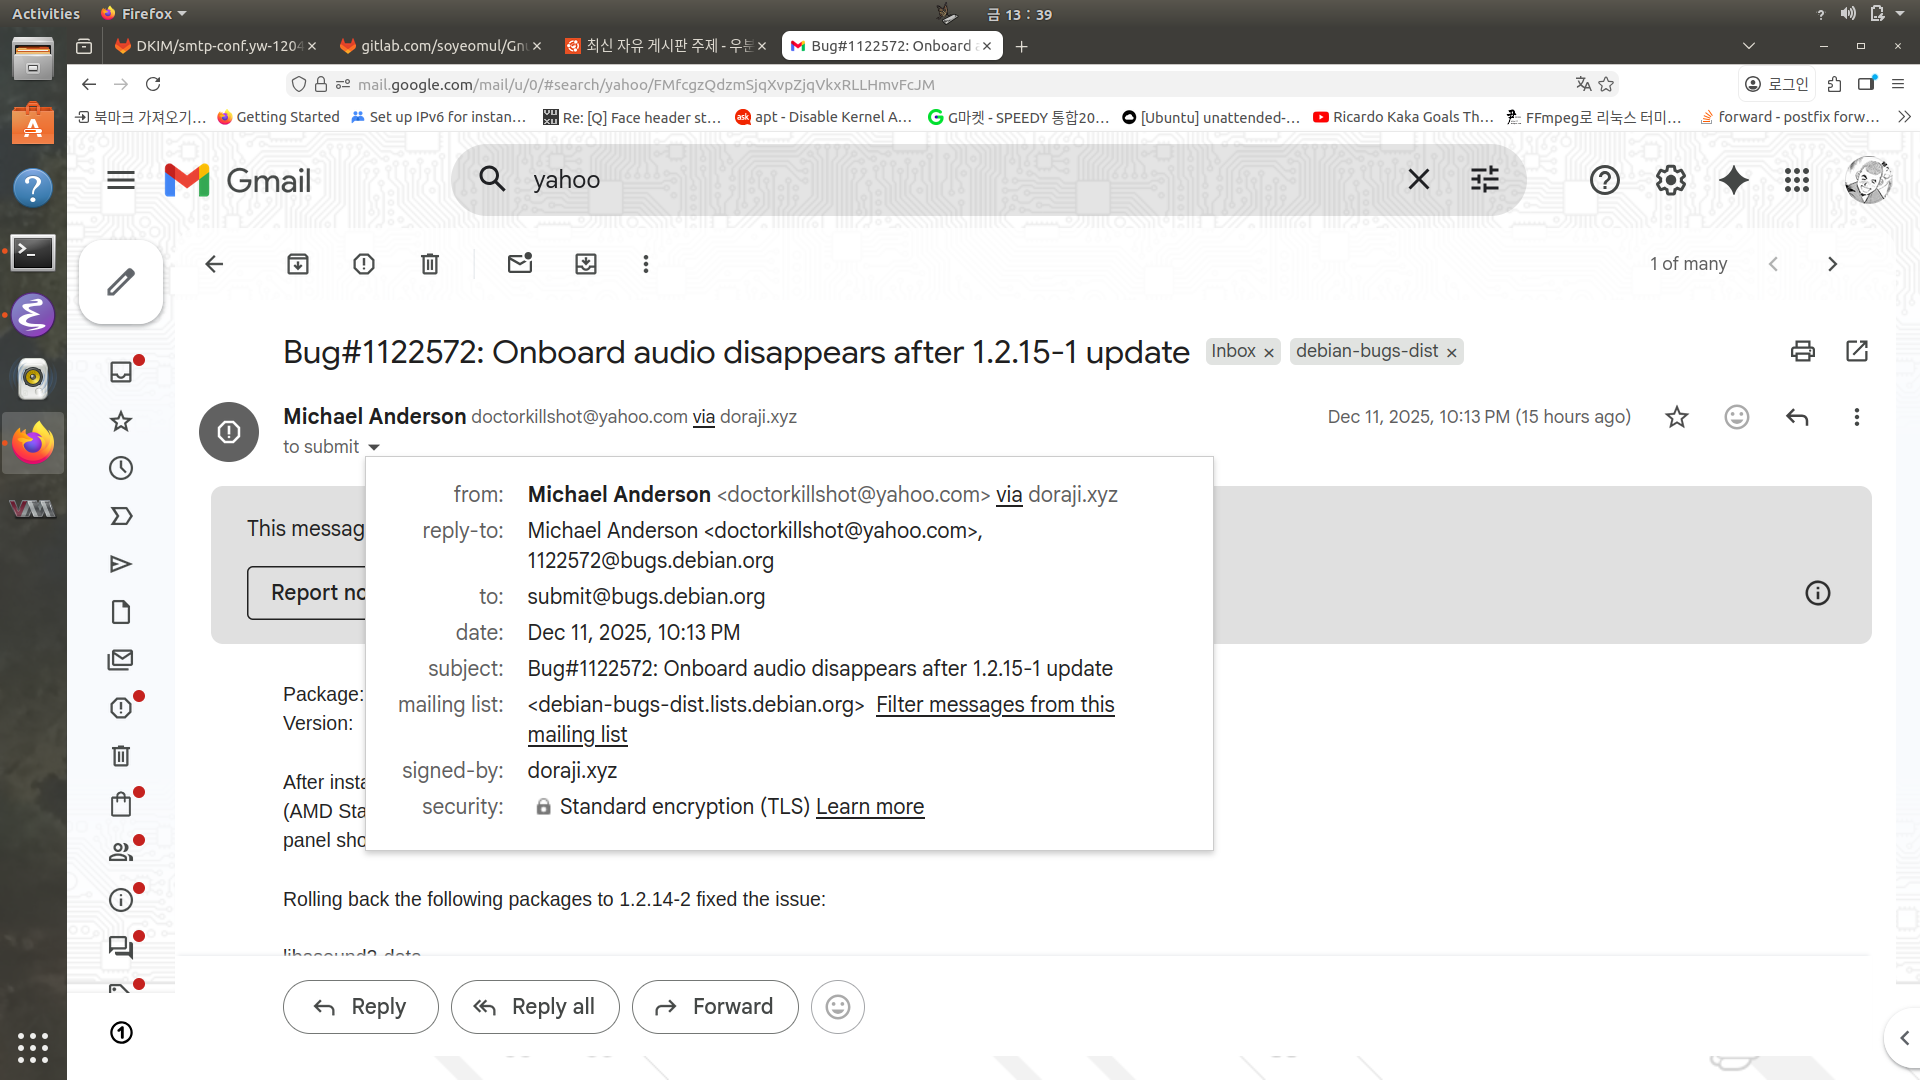This screenshot has width=1920, height=1080.
Task: Delete the email with trash icon
Action: pos(430,264)
